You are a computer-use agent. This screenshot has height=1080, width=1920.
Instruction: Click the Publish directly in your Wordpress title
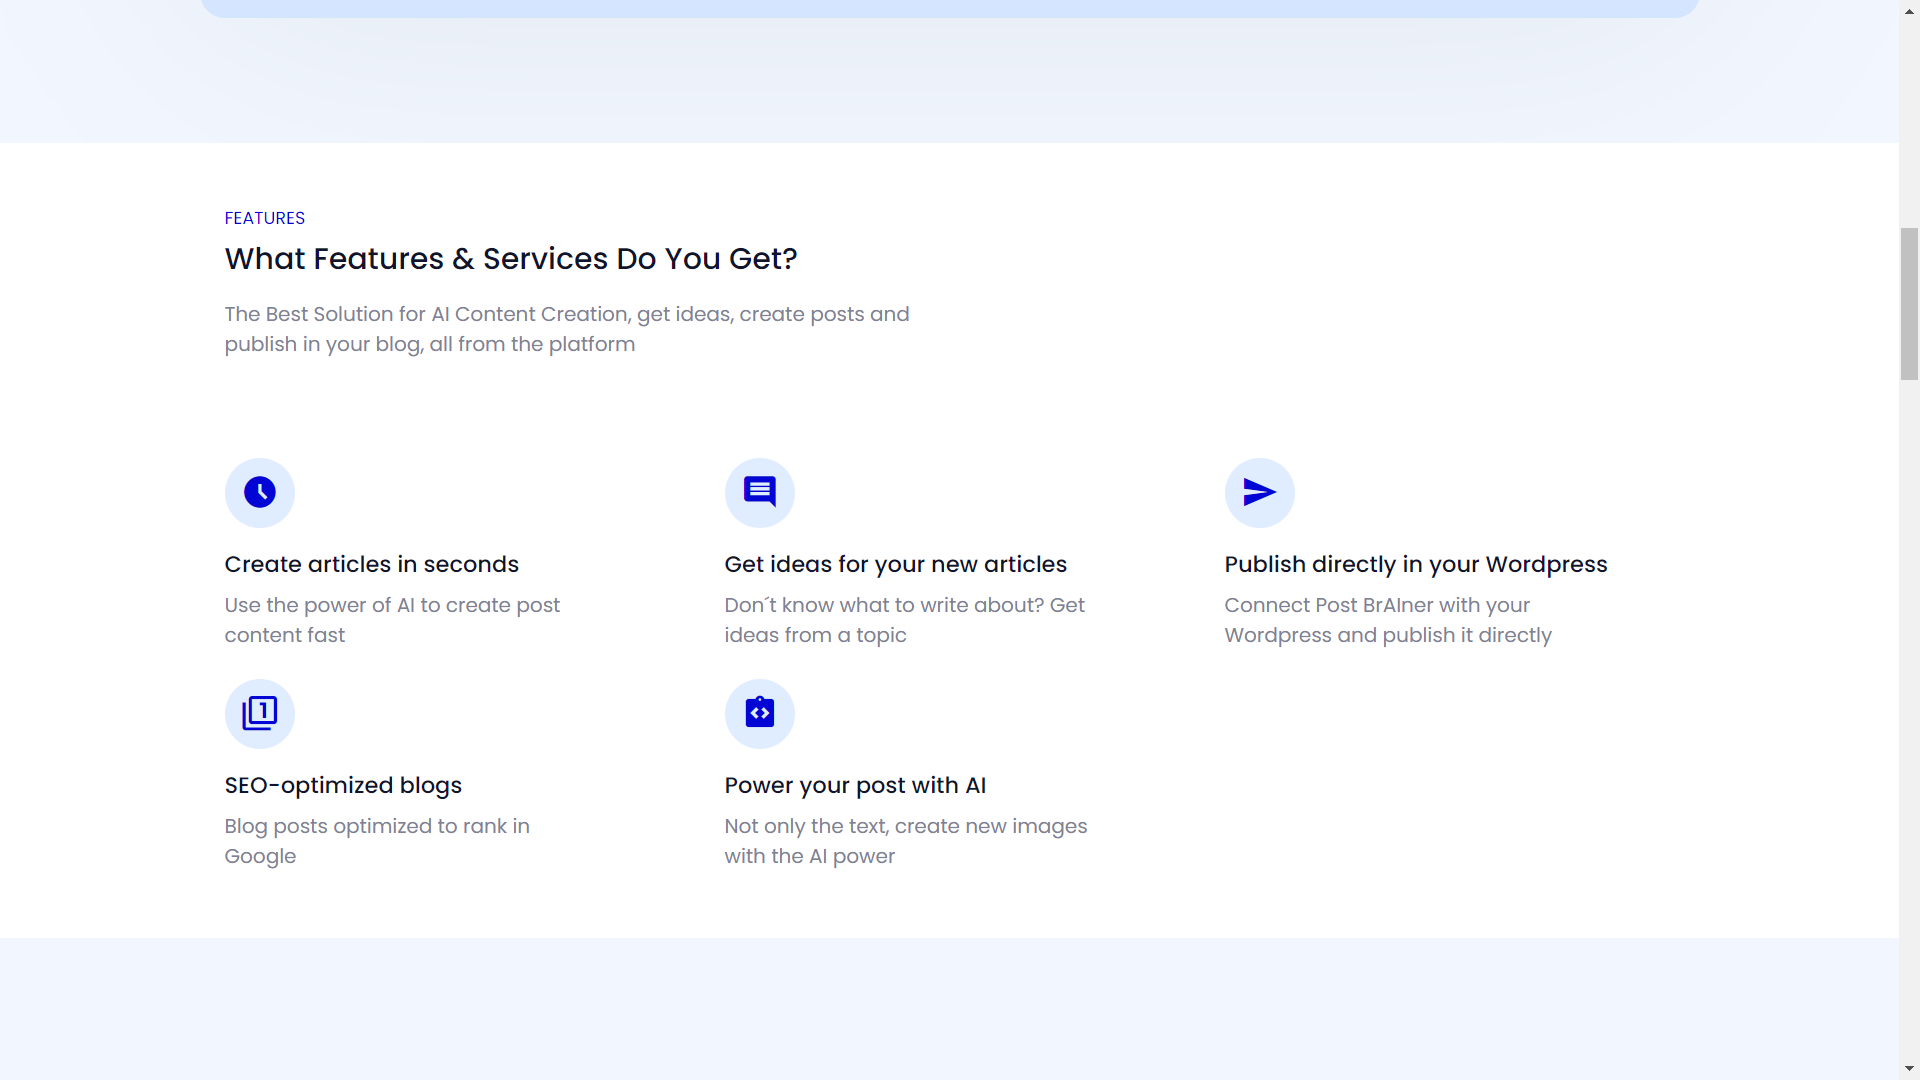click(1416, 564)
